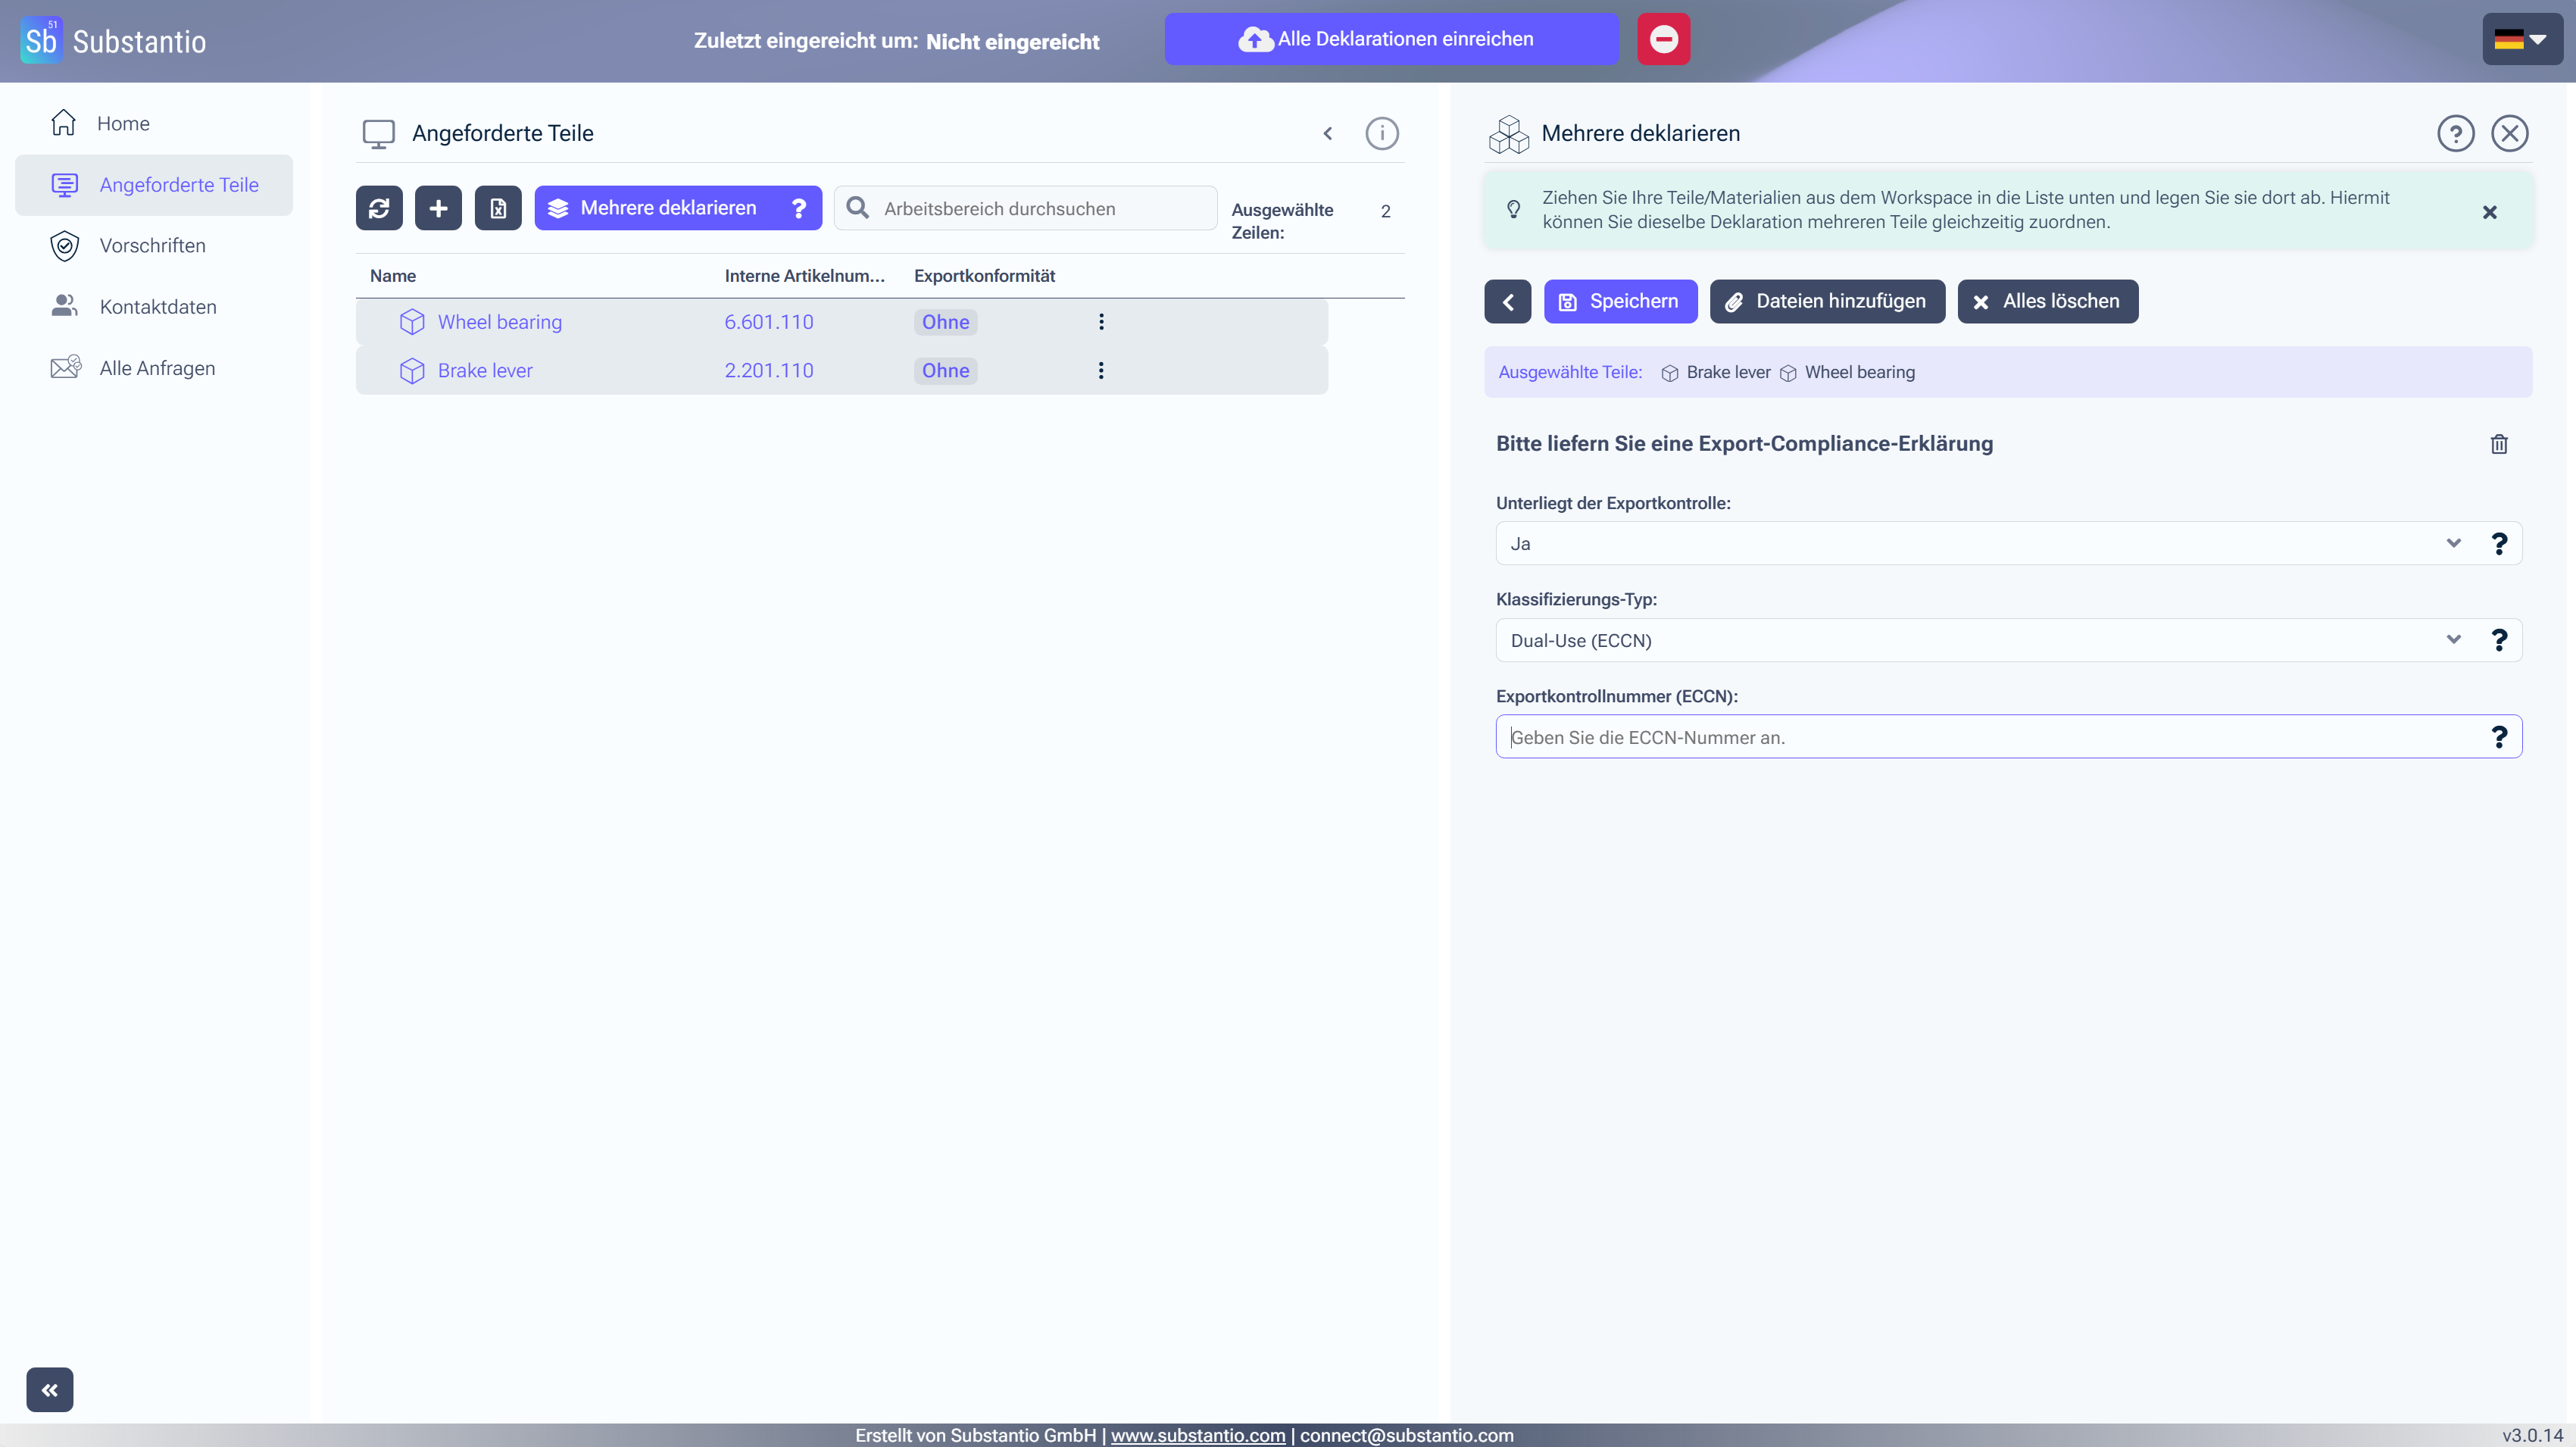Image resolution: width=2576 pixels, height=1447 pixels.
Task: Open three-dot menu for Wheel bearing row
Action: tap(1101, 322)
